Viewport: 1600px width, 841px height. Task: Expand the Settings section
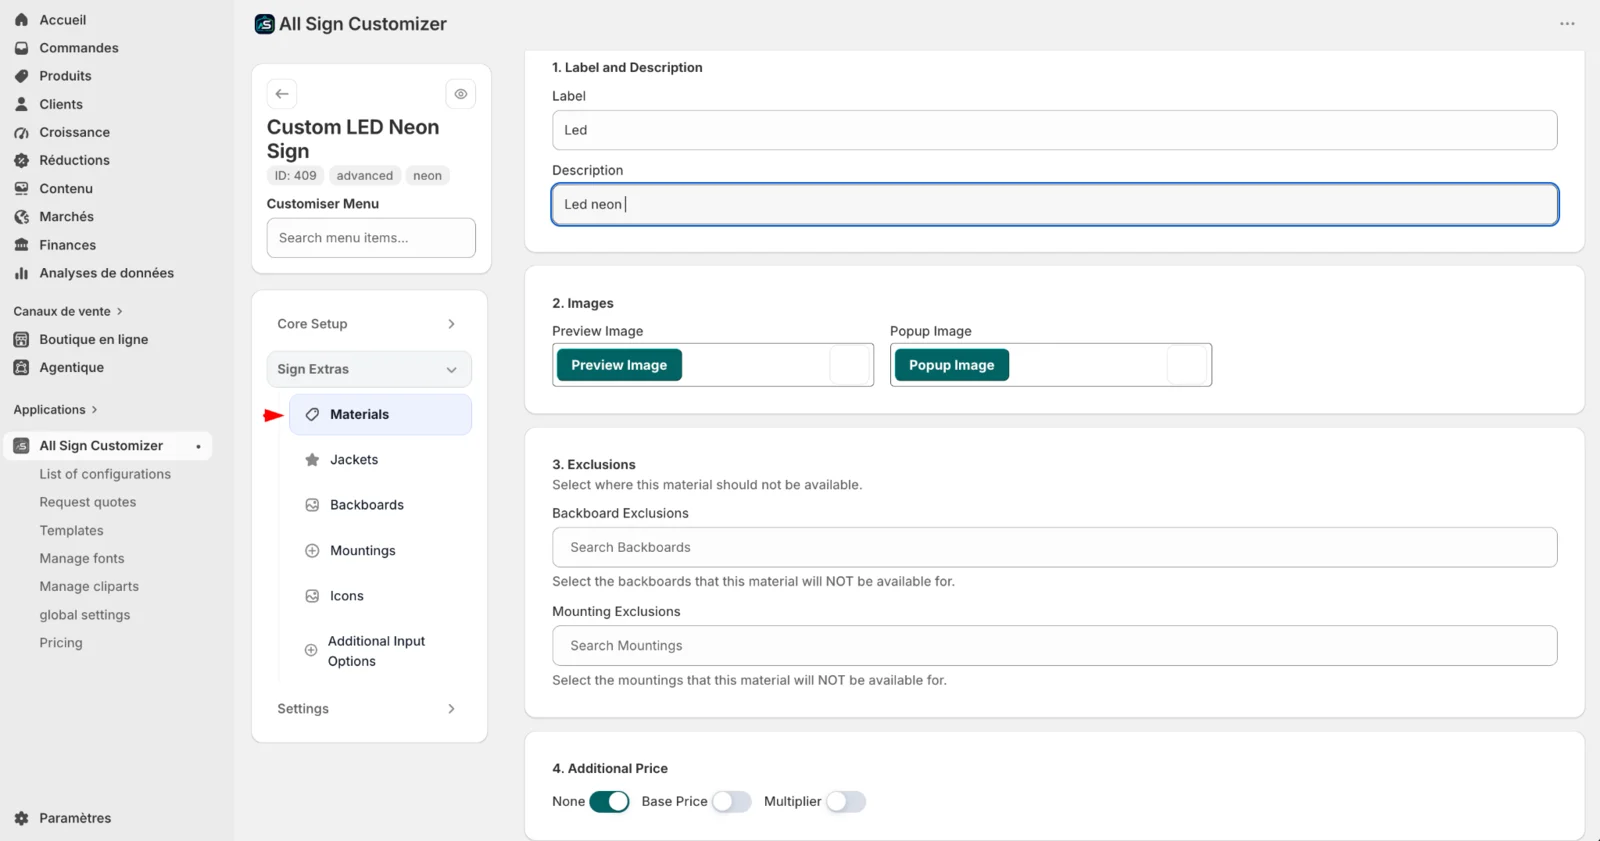tap(369, 709)
